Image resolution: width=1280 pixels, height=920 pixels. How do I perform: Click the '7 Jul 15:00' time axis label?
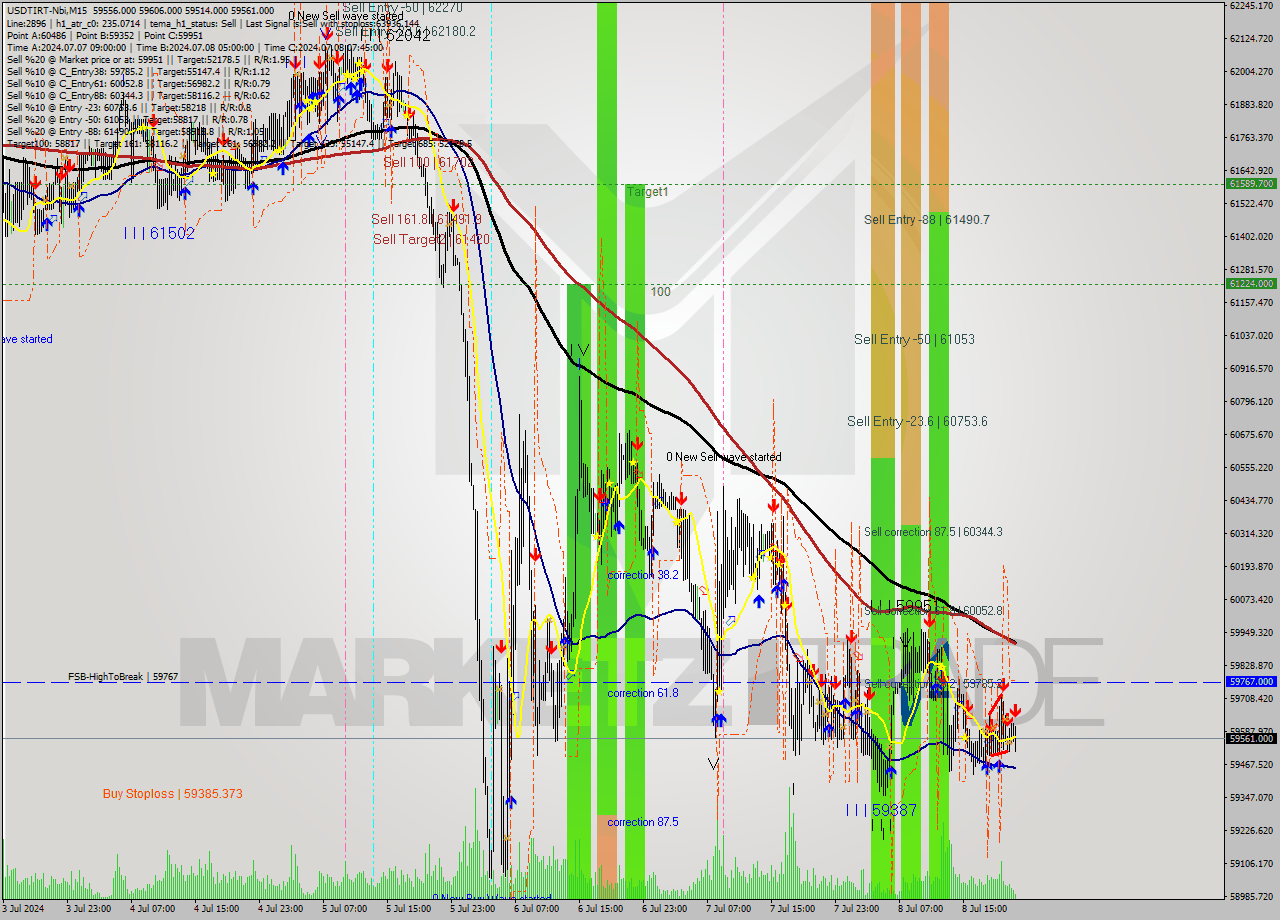click(794, 909)
